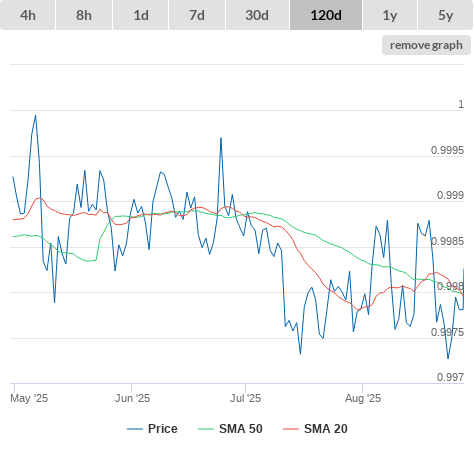Show the 5y time range
Screen dimensions: 474x455
[x=445, y=15]
